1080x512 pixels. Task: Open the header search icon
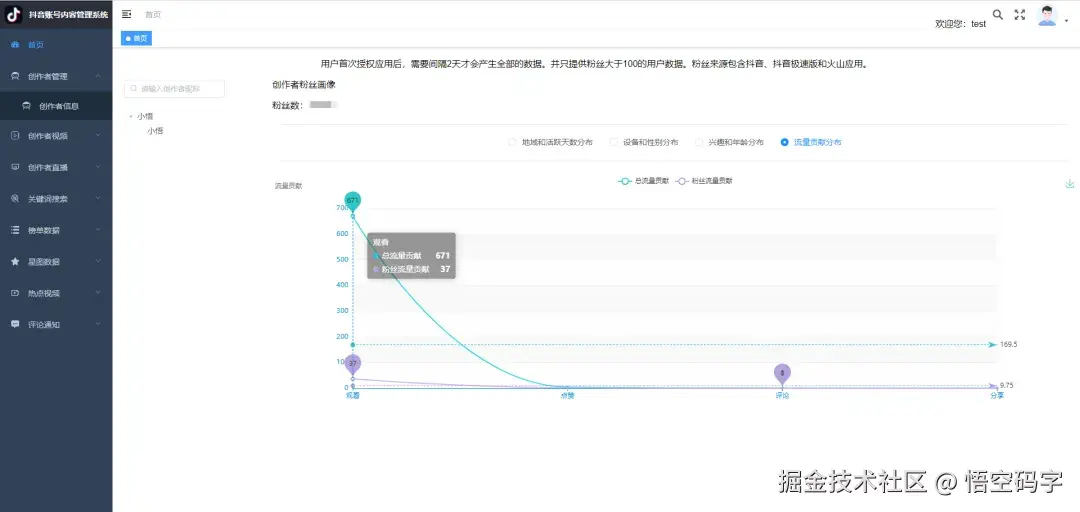click(997, 14)
